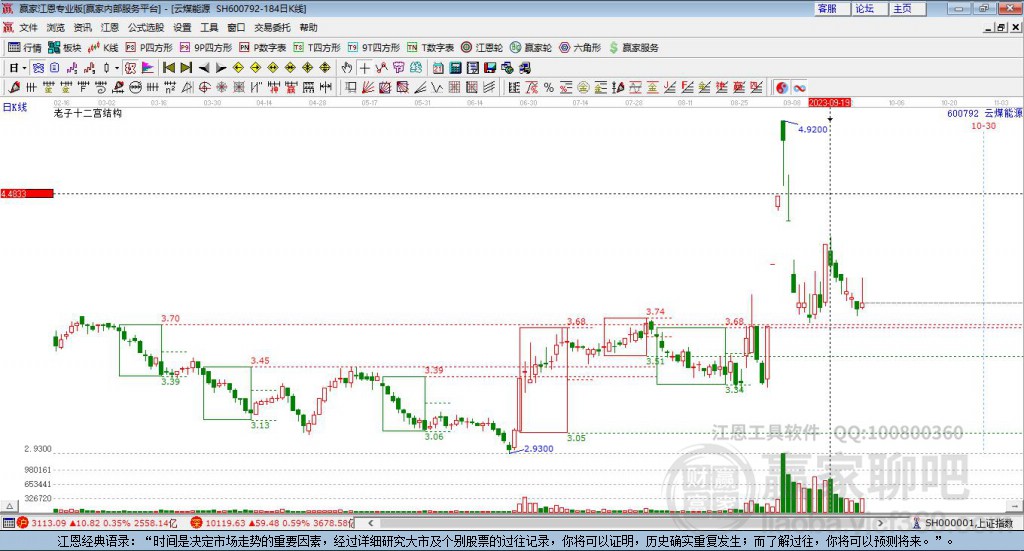Screen dimensions: 1024x551
Task: Click the 2.9300 low price label
Action: (538, 449)
